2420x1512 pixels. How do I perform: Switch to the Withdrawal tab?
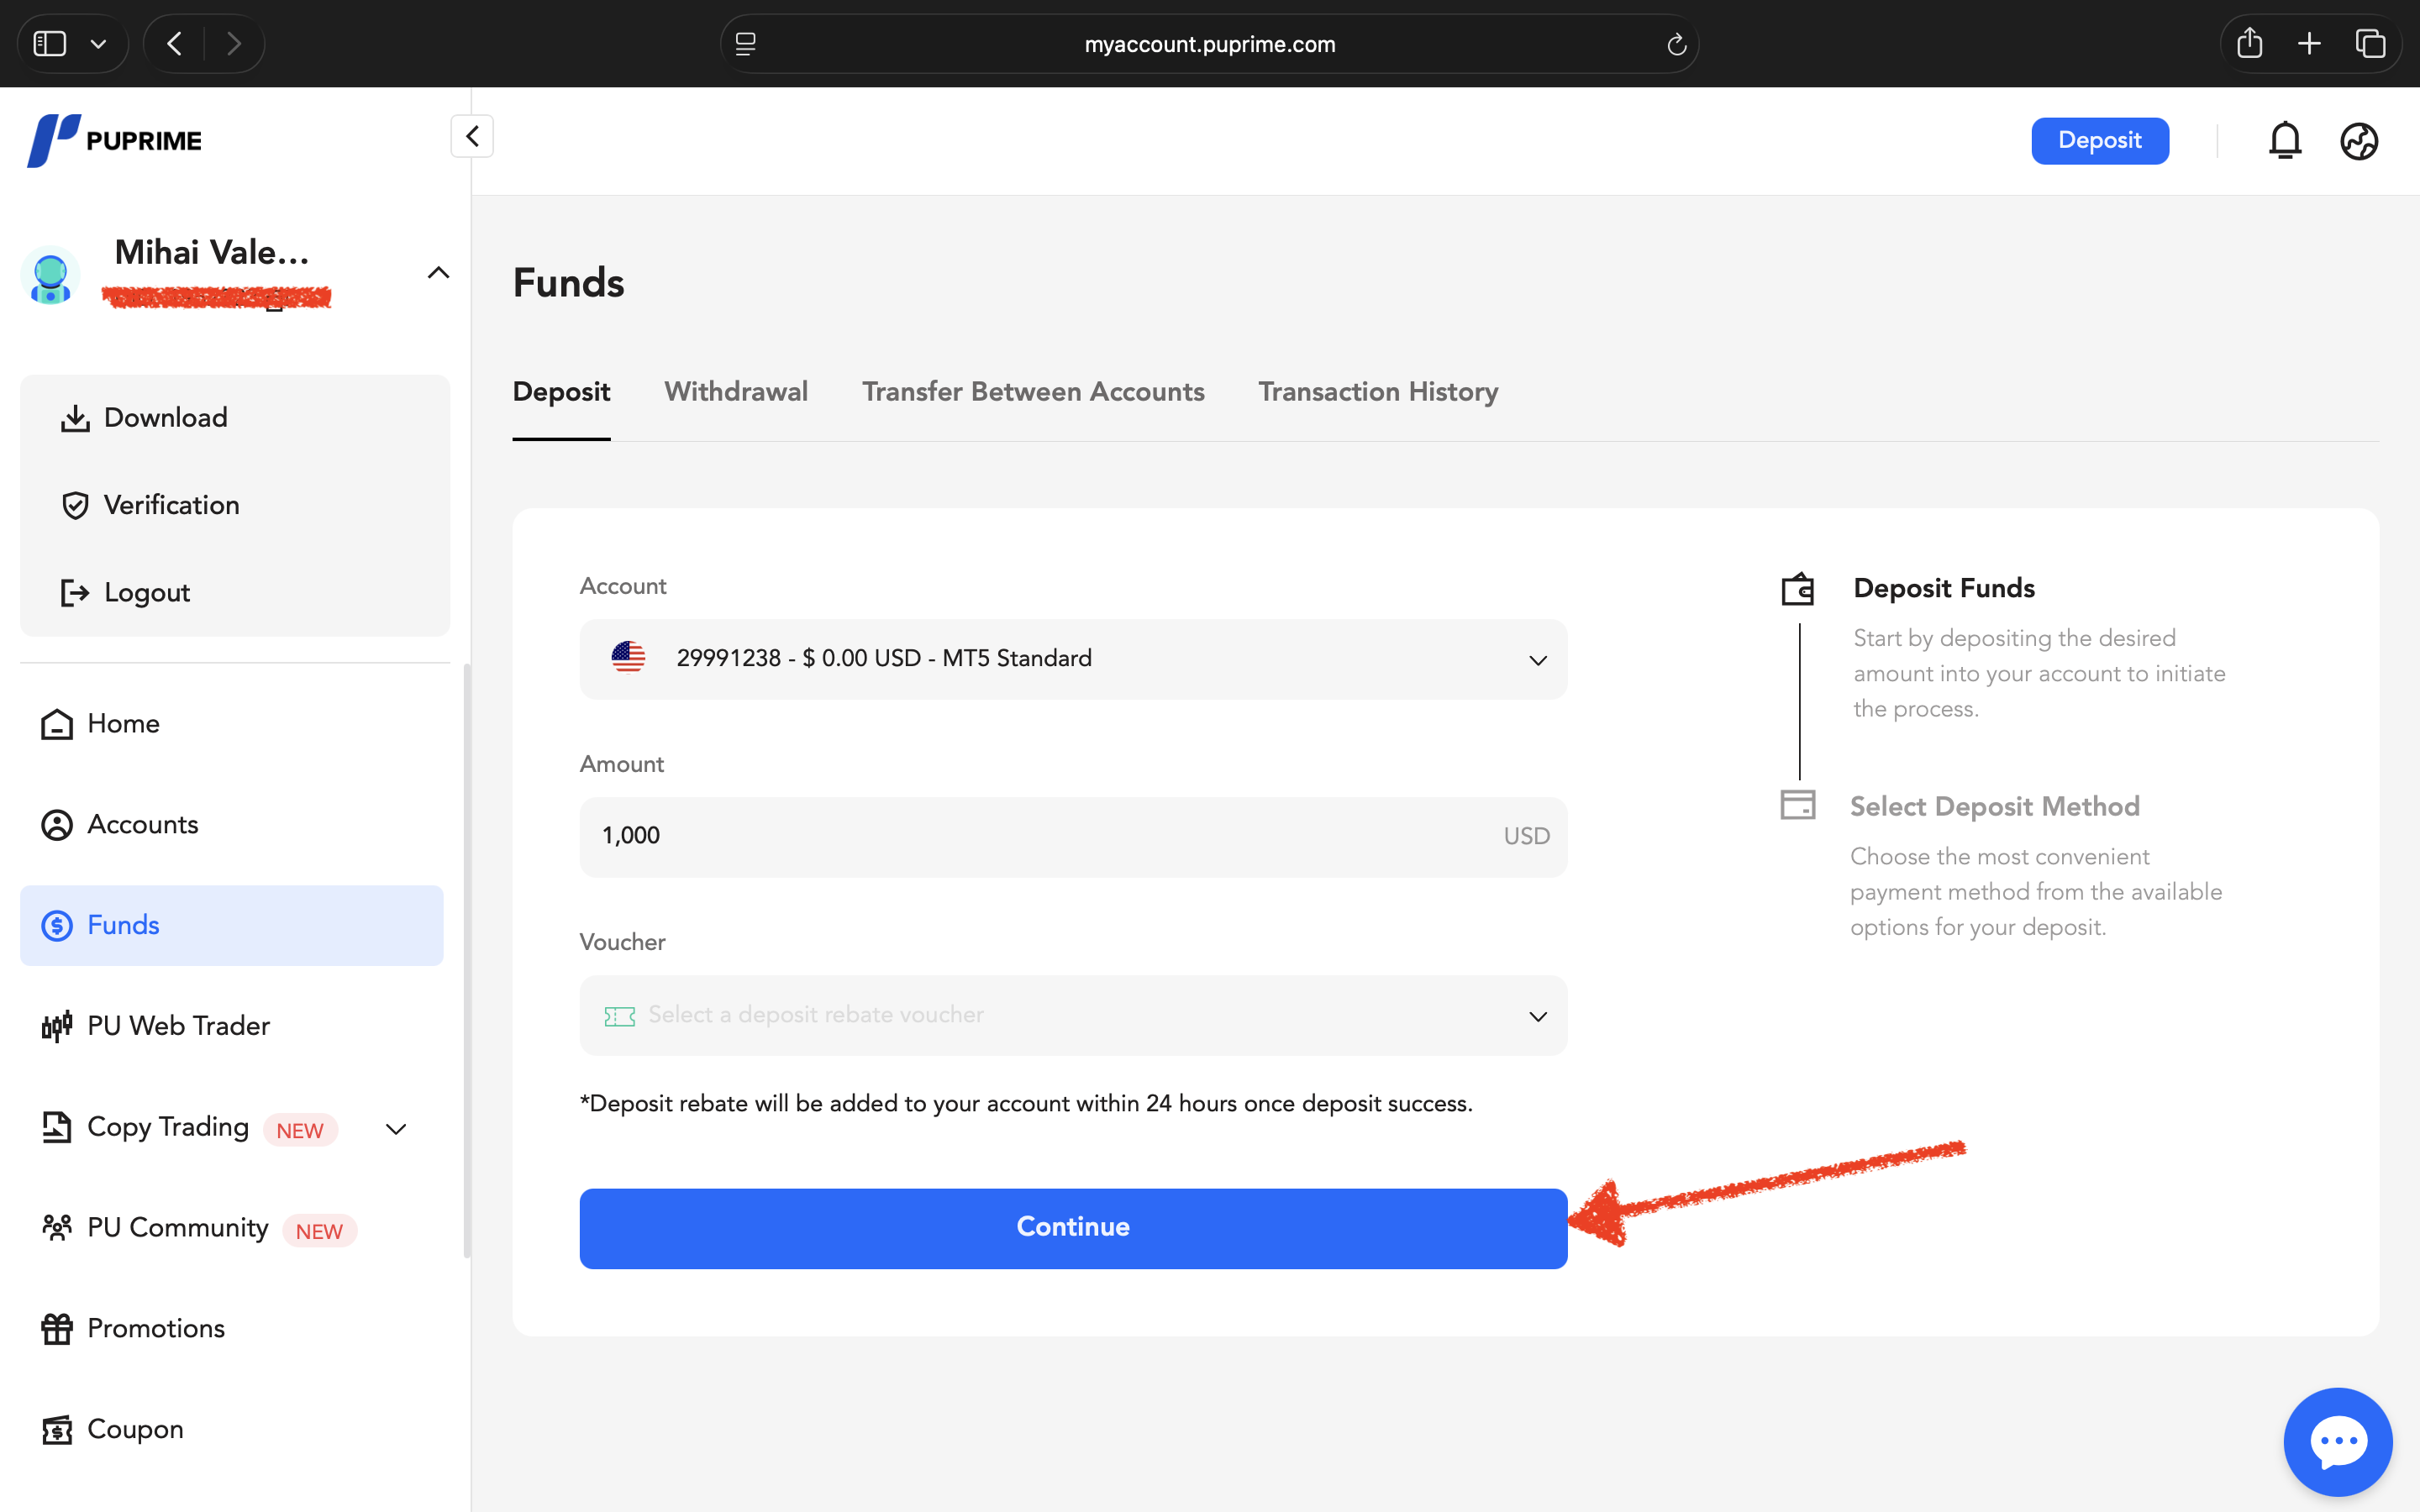point(736,392)
